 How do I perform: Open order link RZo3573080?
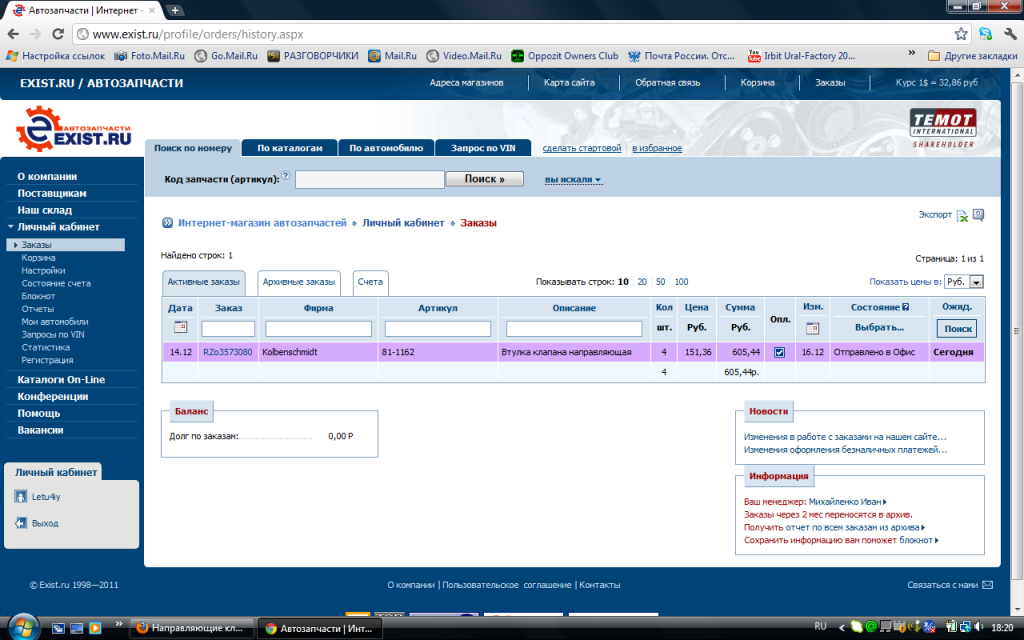coord(227,352)
